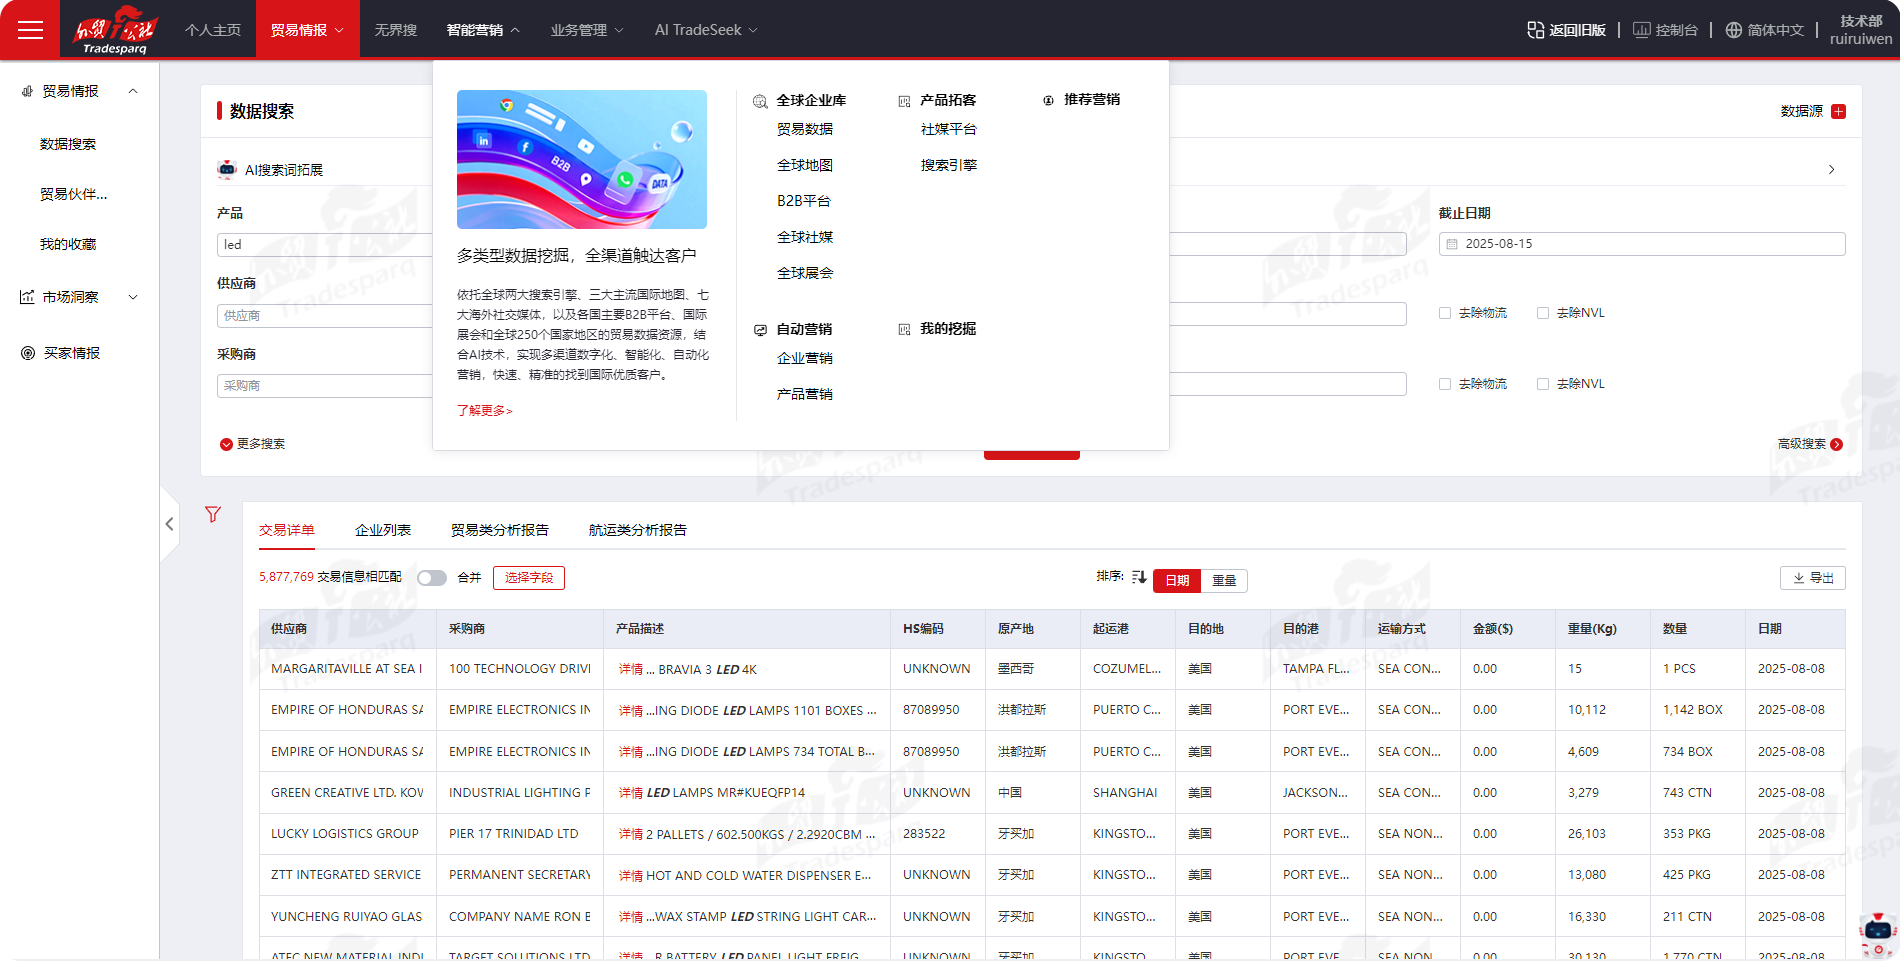Screen dimensions: 1900x961
Task: Click the red funnel filter icon
Action: point(212,514)
